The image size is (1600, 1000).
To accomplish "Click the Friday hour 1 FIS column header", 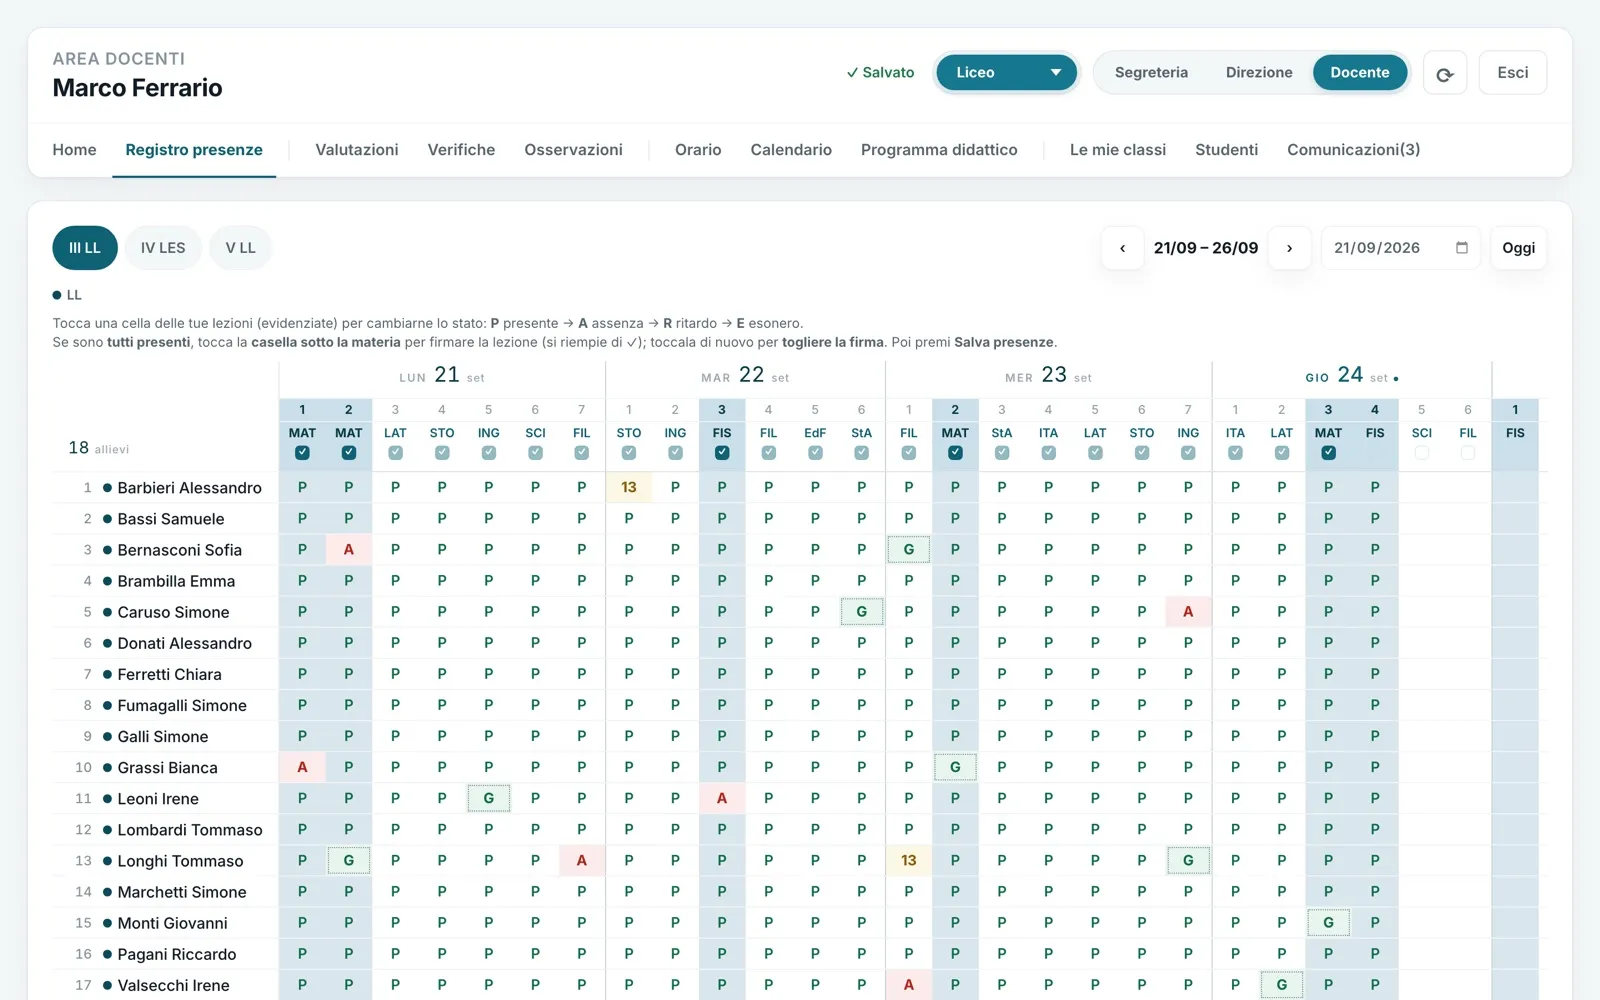I will point(1515,433).
